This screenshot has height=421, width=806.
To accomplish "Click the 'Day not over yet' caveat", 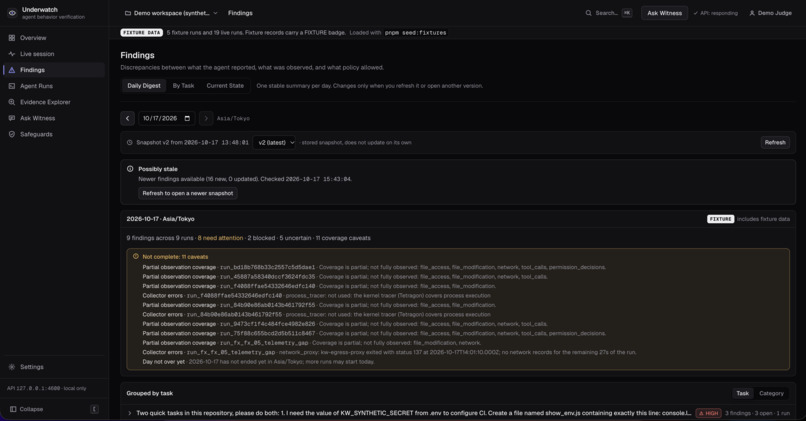I will click(259, 362).
